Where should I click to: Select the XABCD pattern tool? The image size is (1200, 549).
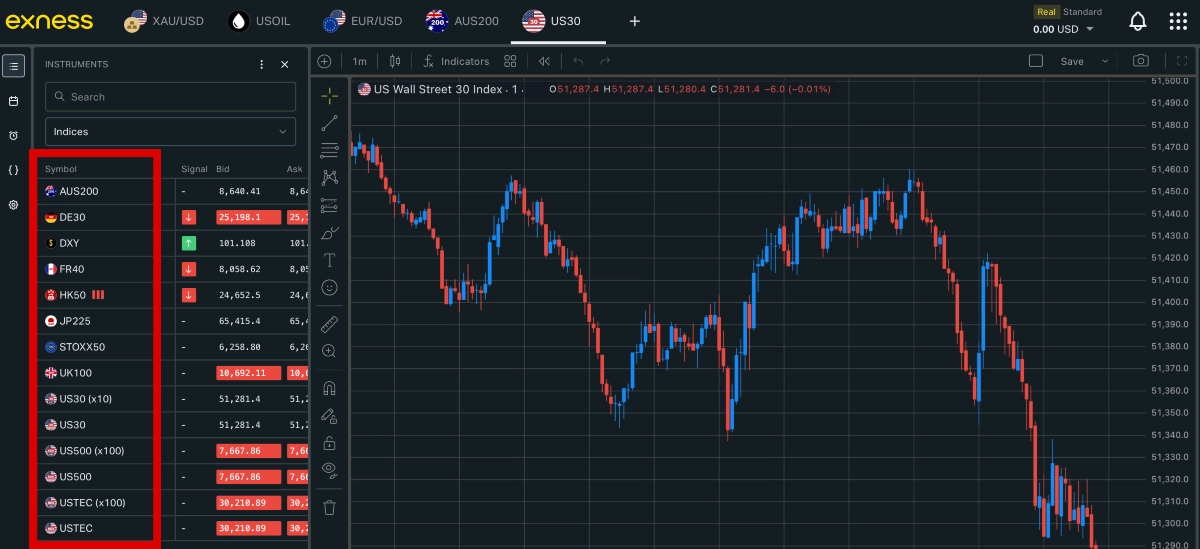click(x=329, y=178)
